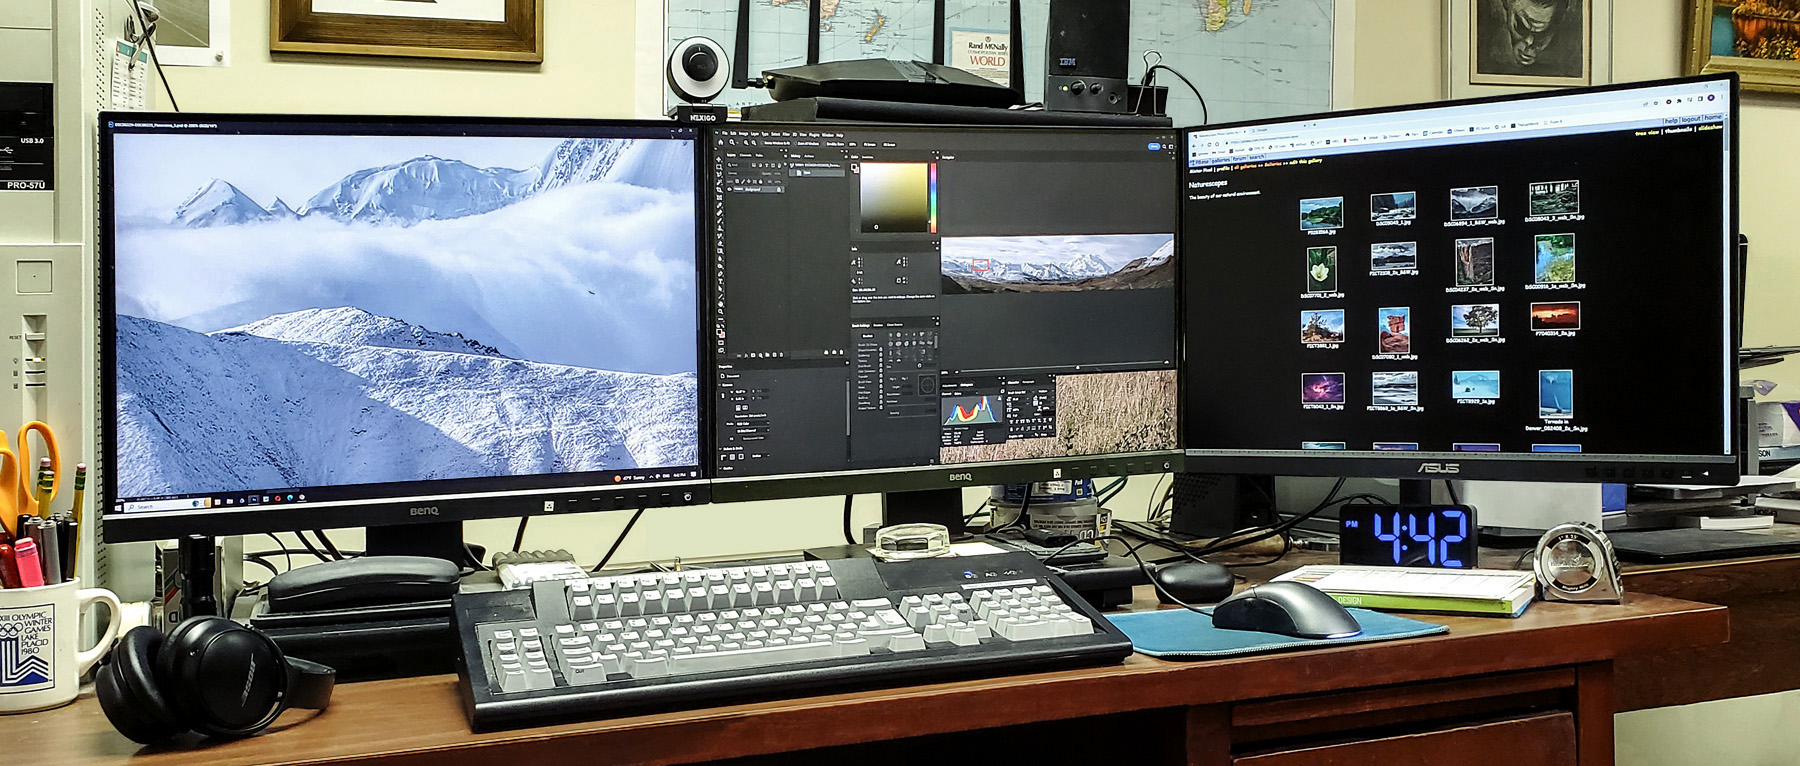Open the Tornado in Denver thumbnail
This screenshot has width=1800, height=766.
tap(1556, 393)
